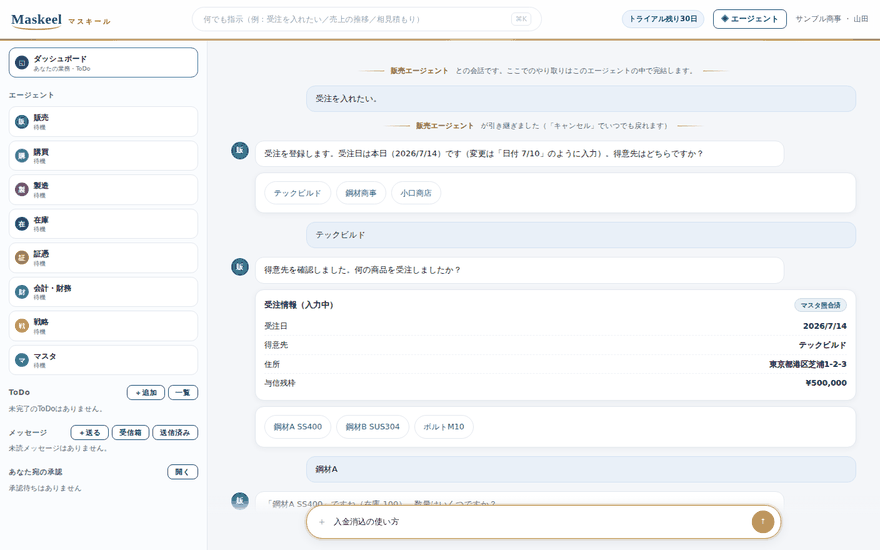Click the ToDo 一覧 button
Image resolution: width=880 pixels, height=550 pixels.
(x=183, y=392)
